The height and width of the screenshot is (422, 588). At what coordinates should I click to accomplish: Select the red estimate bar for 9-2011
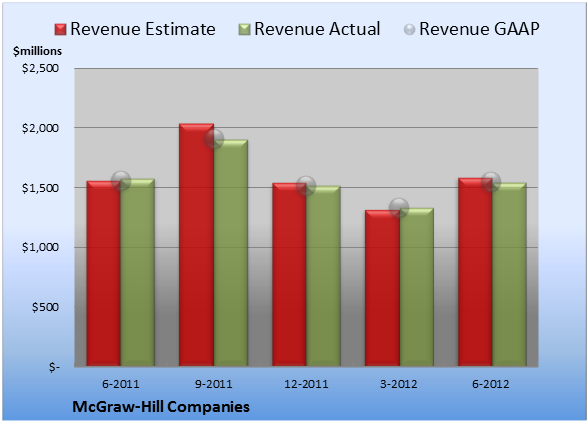coord(196,245)
